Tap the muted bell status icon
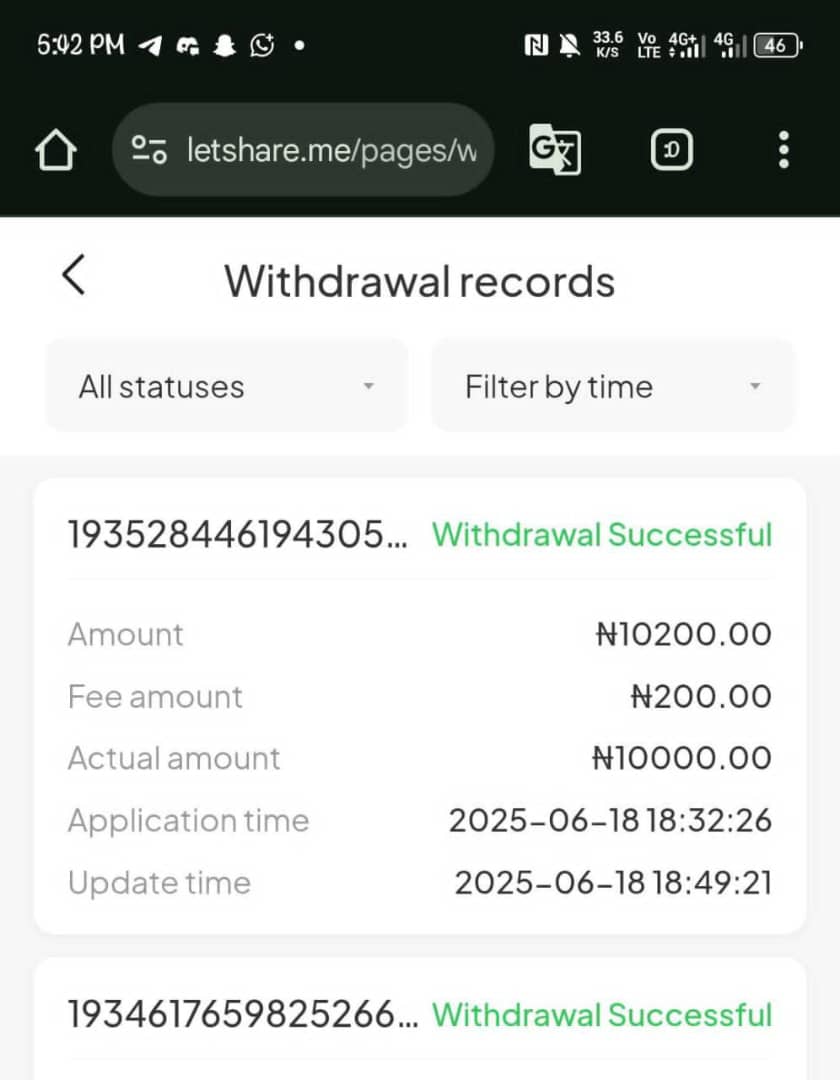Image resolution: width=840 pixels, height=1080 pixels. pos(568,45)
